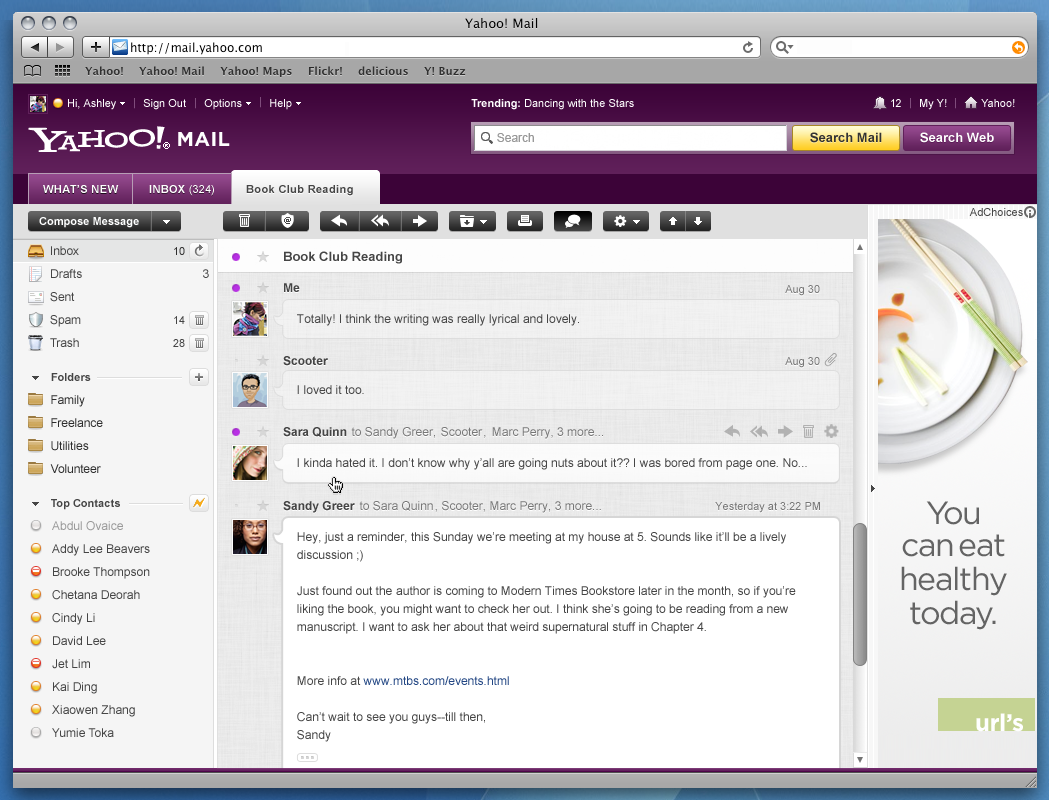Viewport: 1049px width, 800px height.
Task: Open My Y! link
Action: point(933,103)
